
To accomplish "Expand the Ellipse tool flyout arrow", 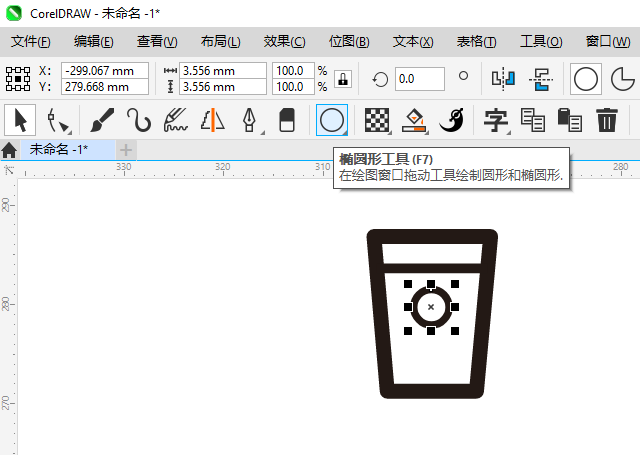I will [345, 133].
